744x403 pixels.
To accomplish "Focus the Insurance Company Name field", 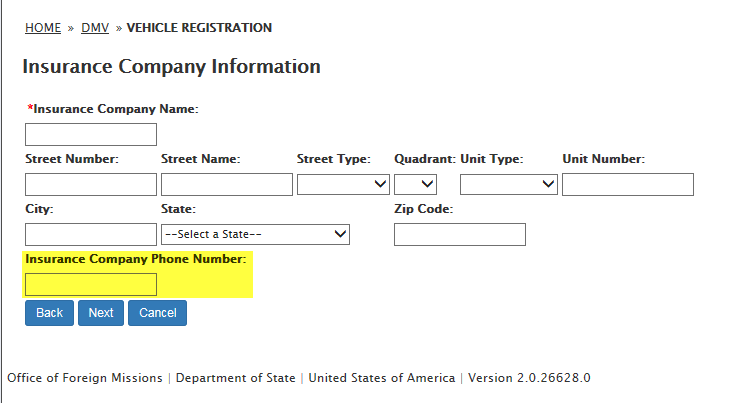I will [90, 134].
